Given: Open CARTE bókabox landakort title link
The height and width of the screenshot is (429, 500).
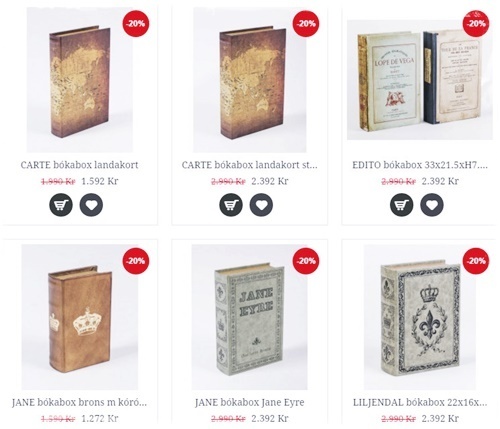Looking at the screenshot, I should point(79,165).
